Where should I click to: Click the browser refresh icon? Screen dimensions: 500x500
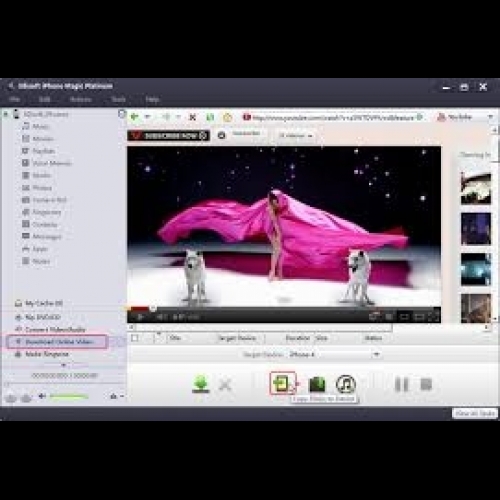(210, 117)
